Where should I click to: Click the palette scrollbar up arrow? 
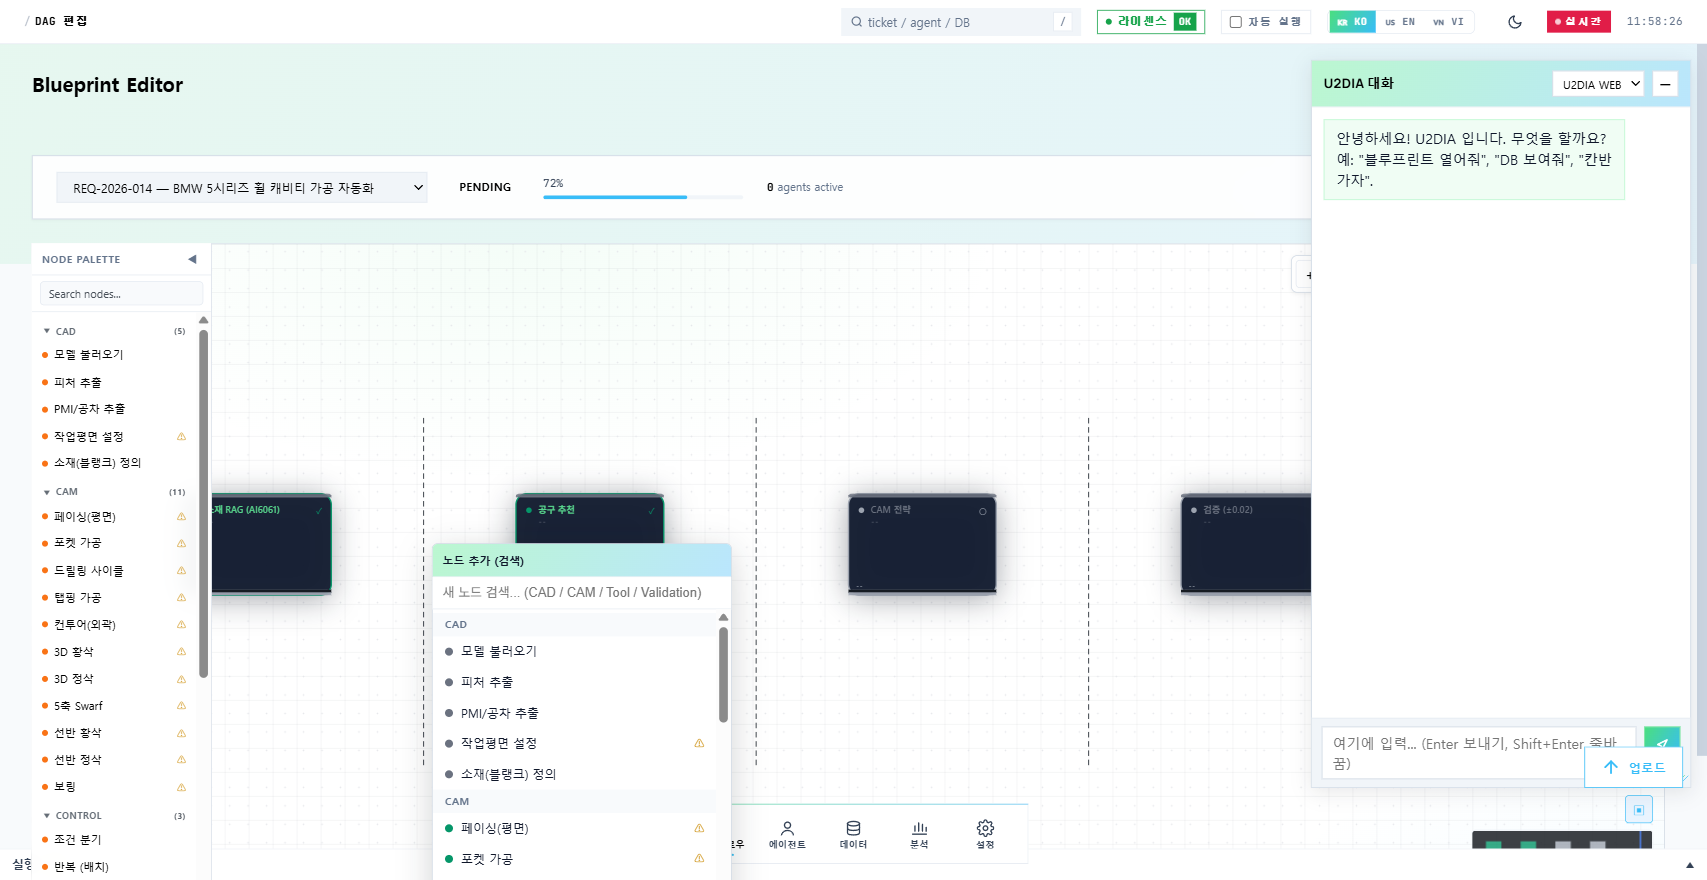click(204, 320)
